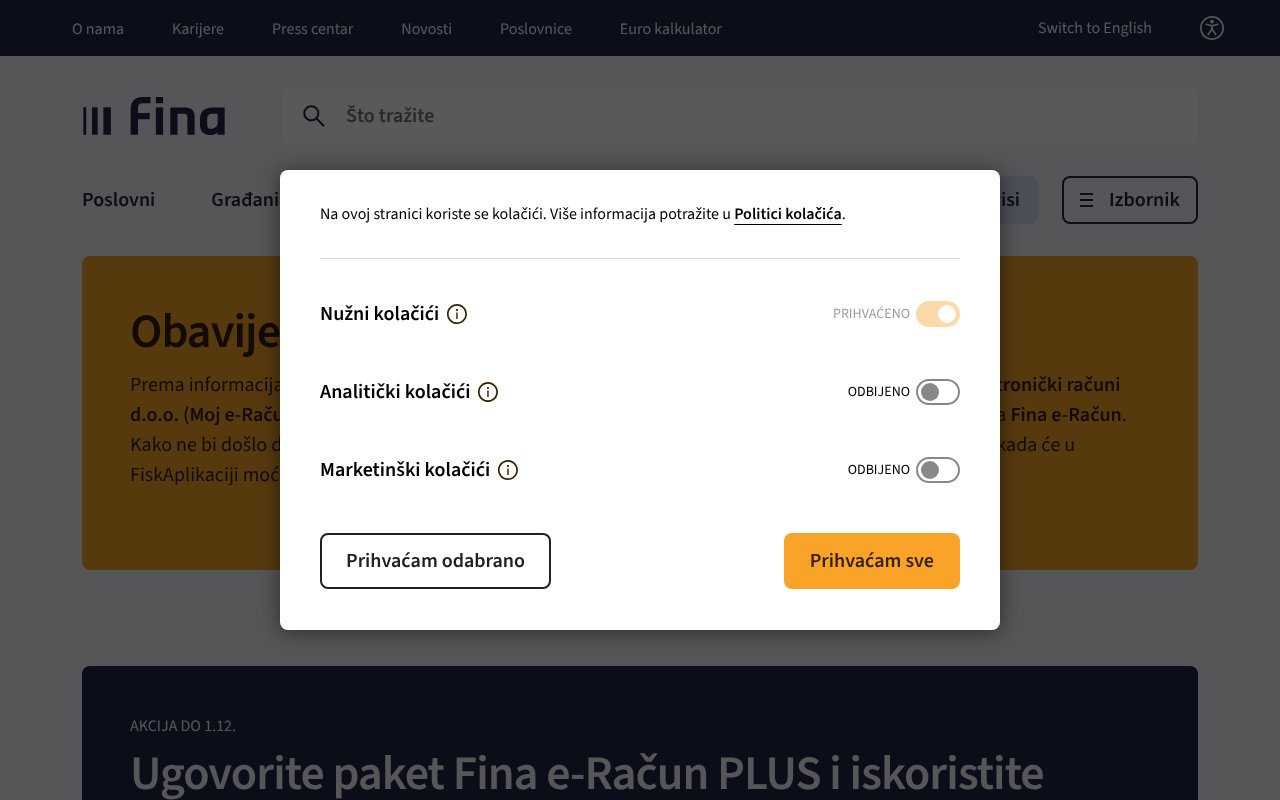
Task: Open the Poslovnice page link
Action: point(536,28)
